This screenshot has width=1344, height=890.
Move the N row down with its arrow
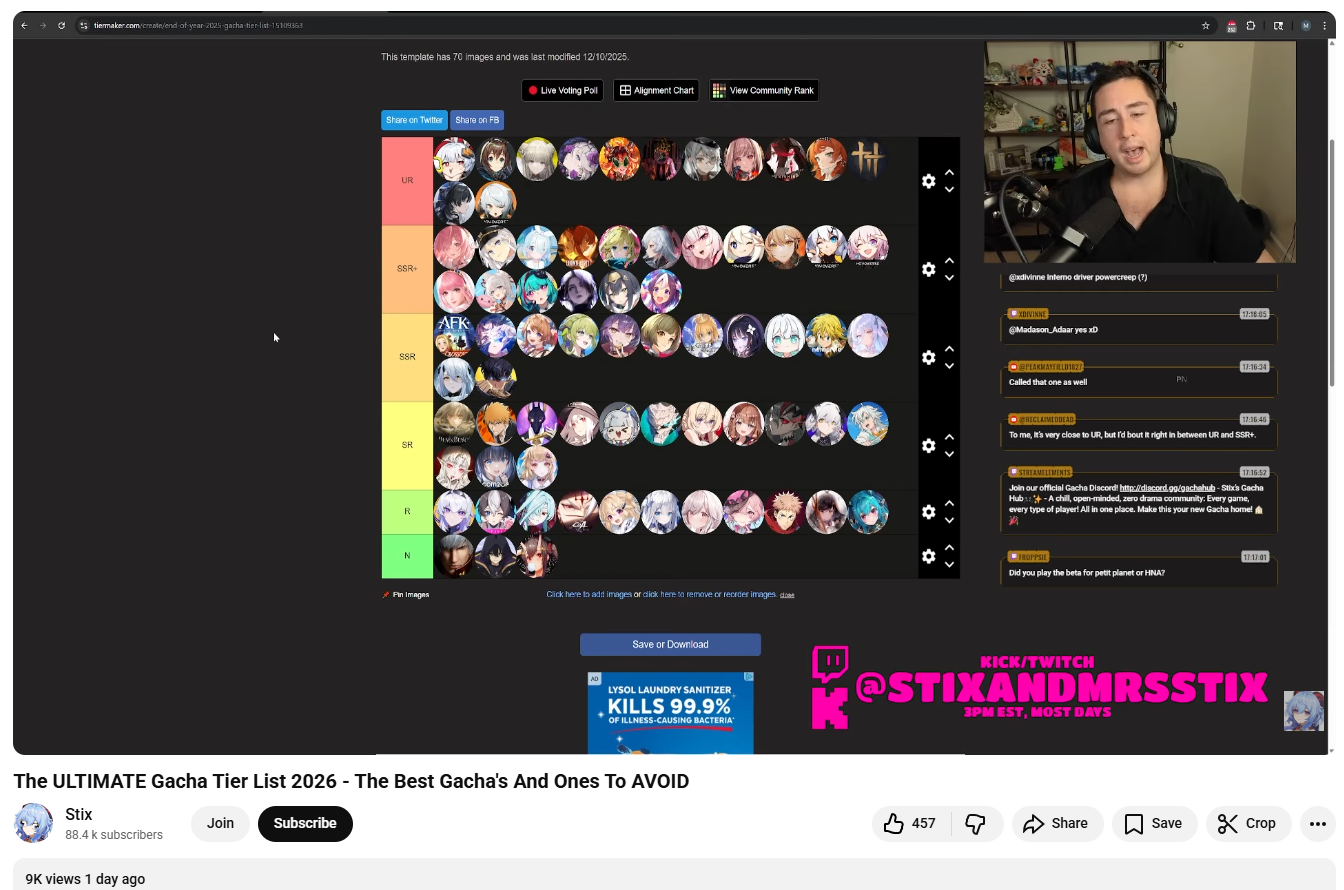pos(949,564)
